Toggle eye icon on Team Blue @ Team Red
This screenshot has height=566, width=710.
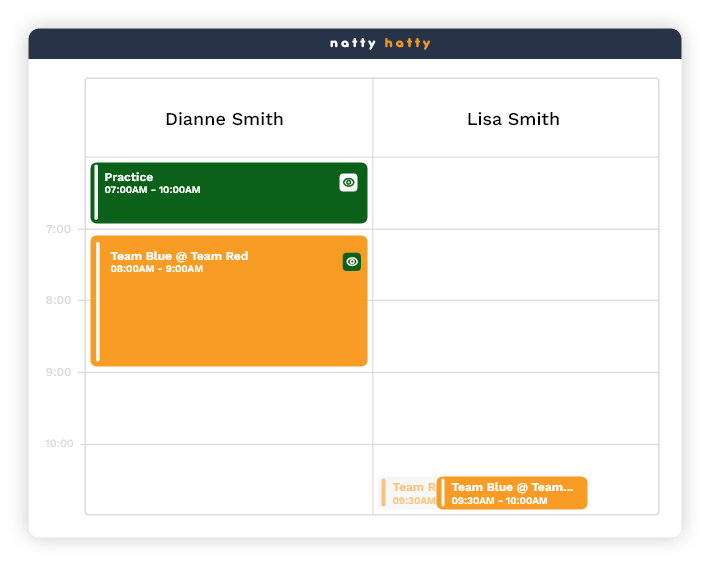(x=352, y=262)
